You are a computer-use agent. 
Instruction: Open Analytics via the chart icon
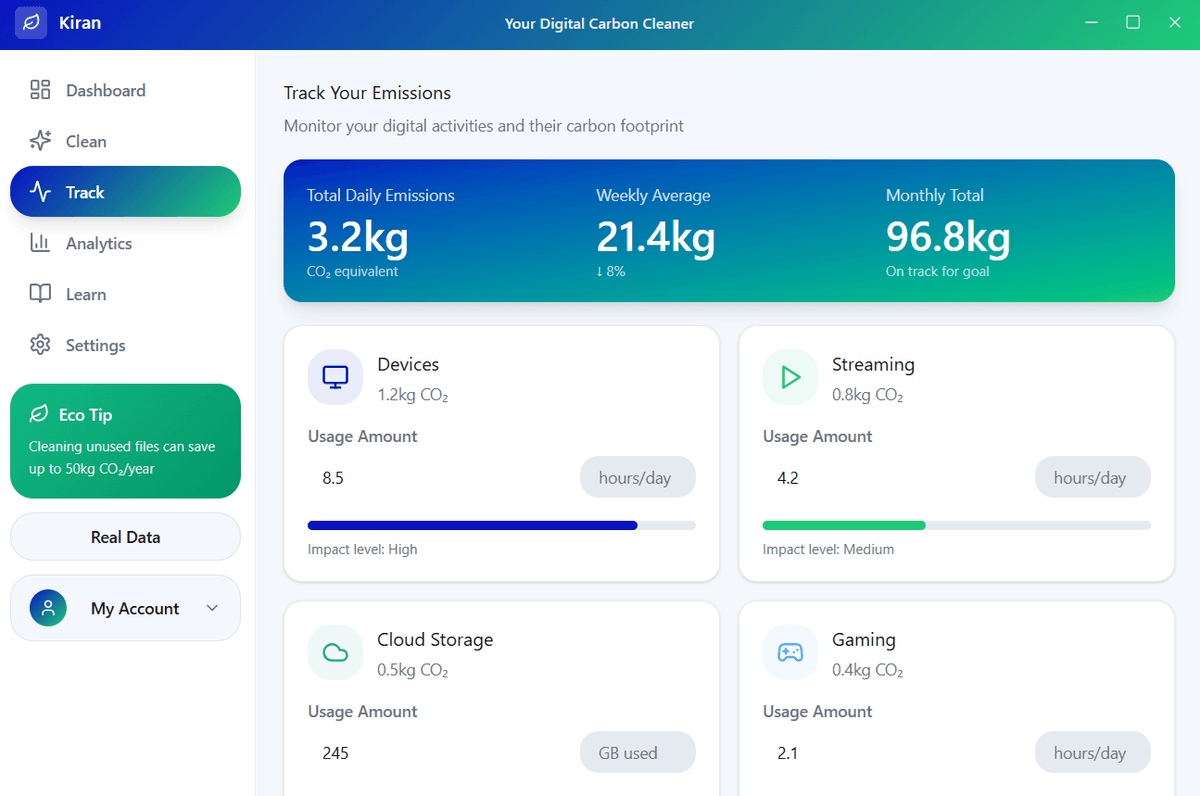pyautogui.click(x=40, y=243)
